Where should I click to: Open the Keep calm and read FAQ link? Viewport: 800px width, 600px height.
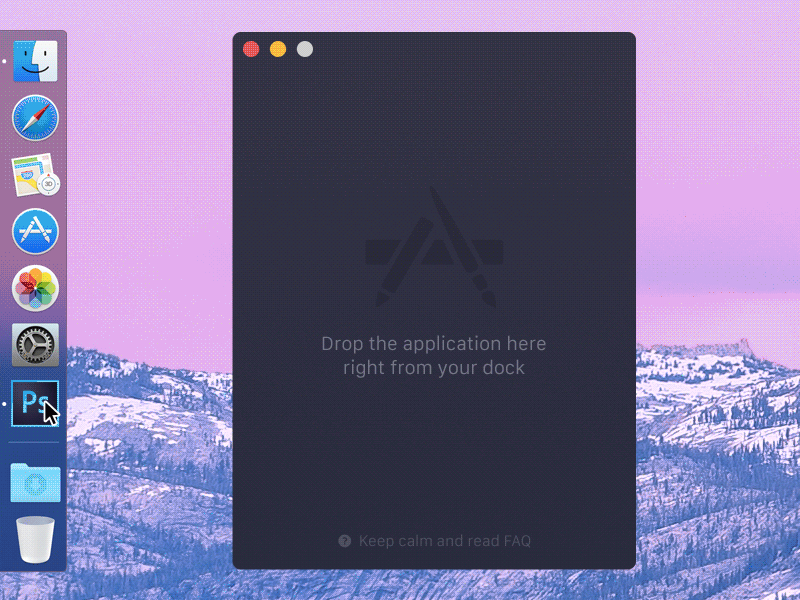(444, 541)
